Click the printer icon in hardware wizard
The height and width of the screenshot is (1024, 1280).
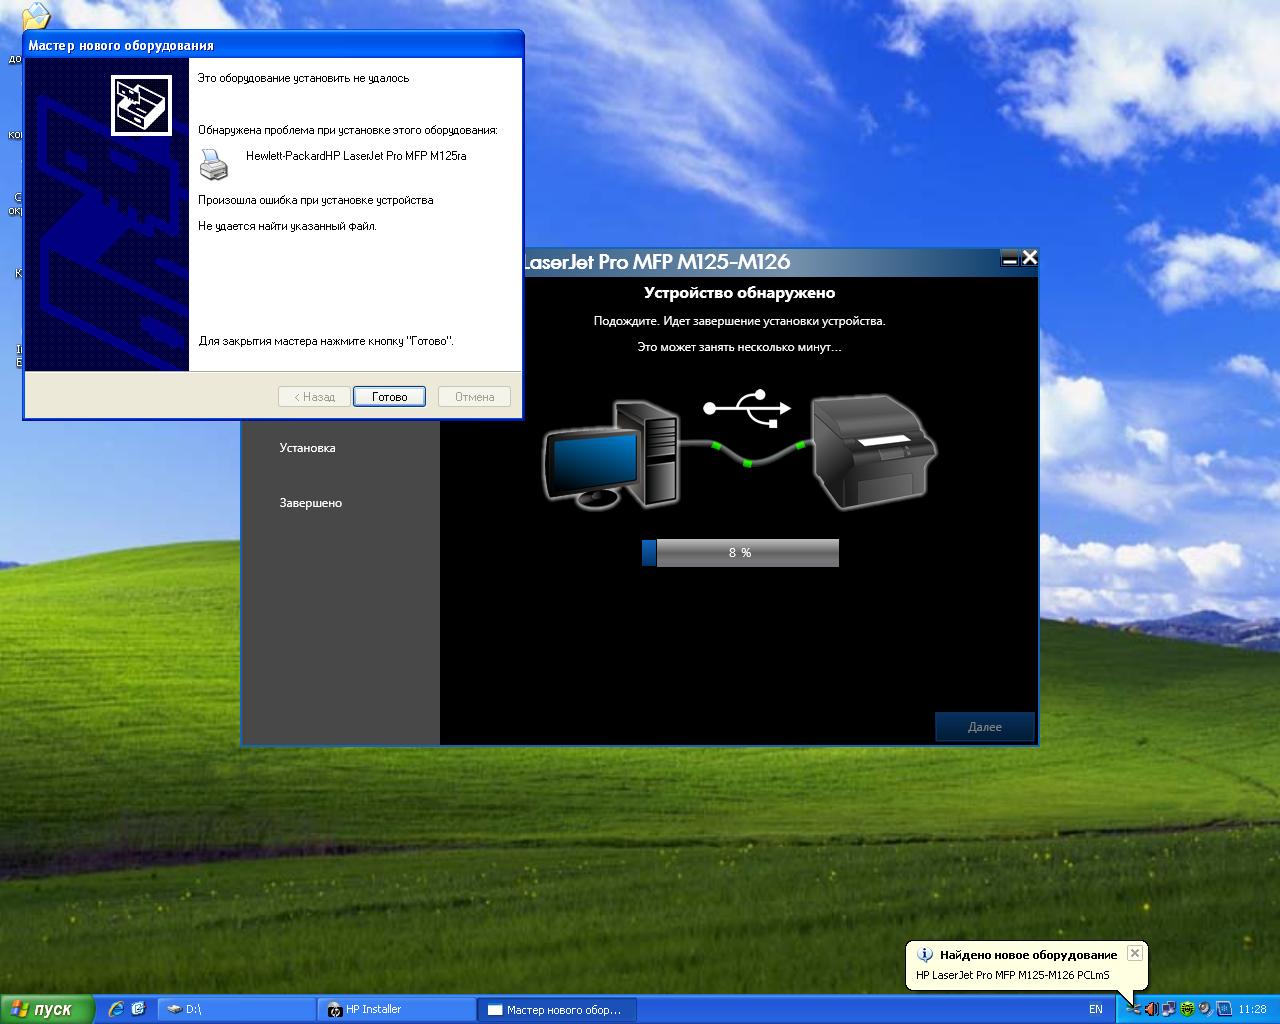click(213, 164)
